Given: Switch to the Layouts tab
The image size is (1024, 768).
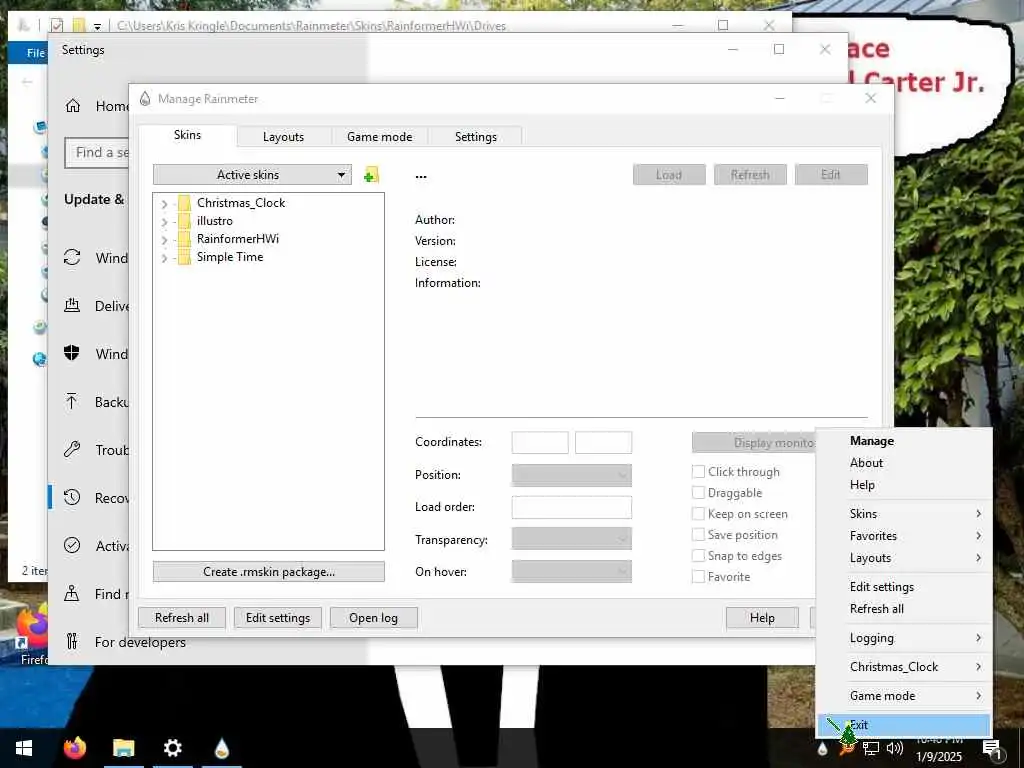Looking at the screenshot, I should (283, 136).
